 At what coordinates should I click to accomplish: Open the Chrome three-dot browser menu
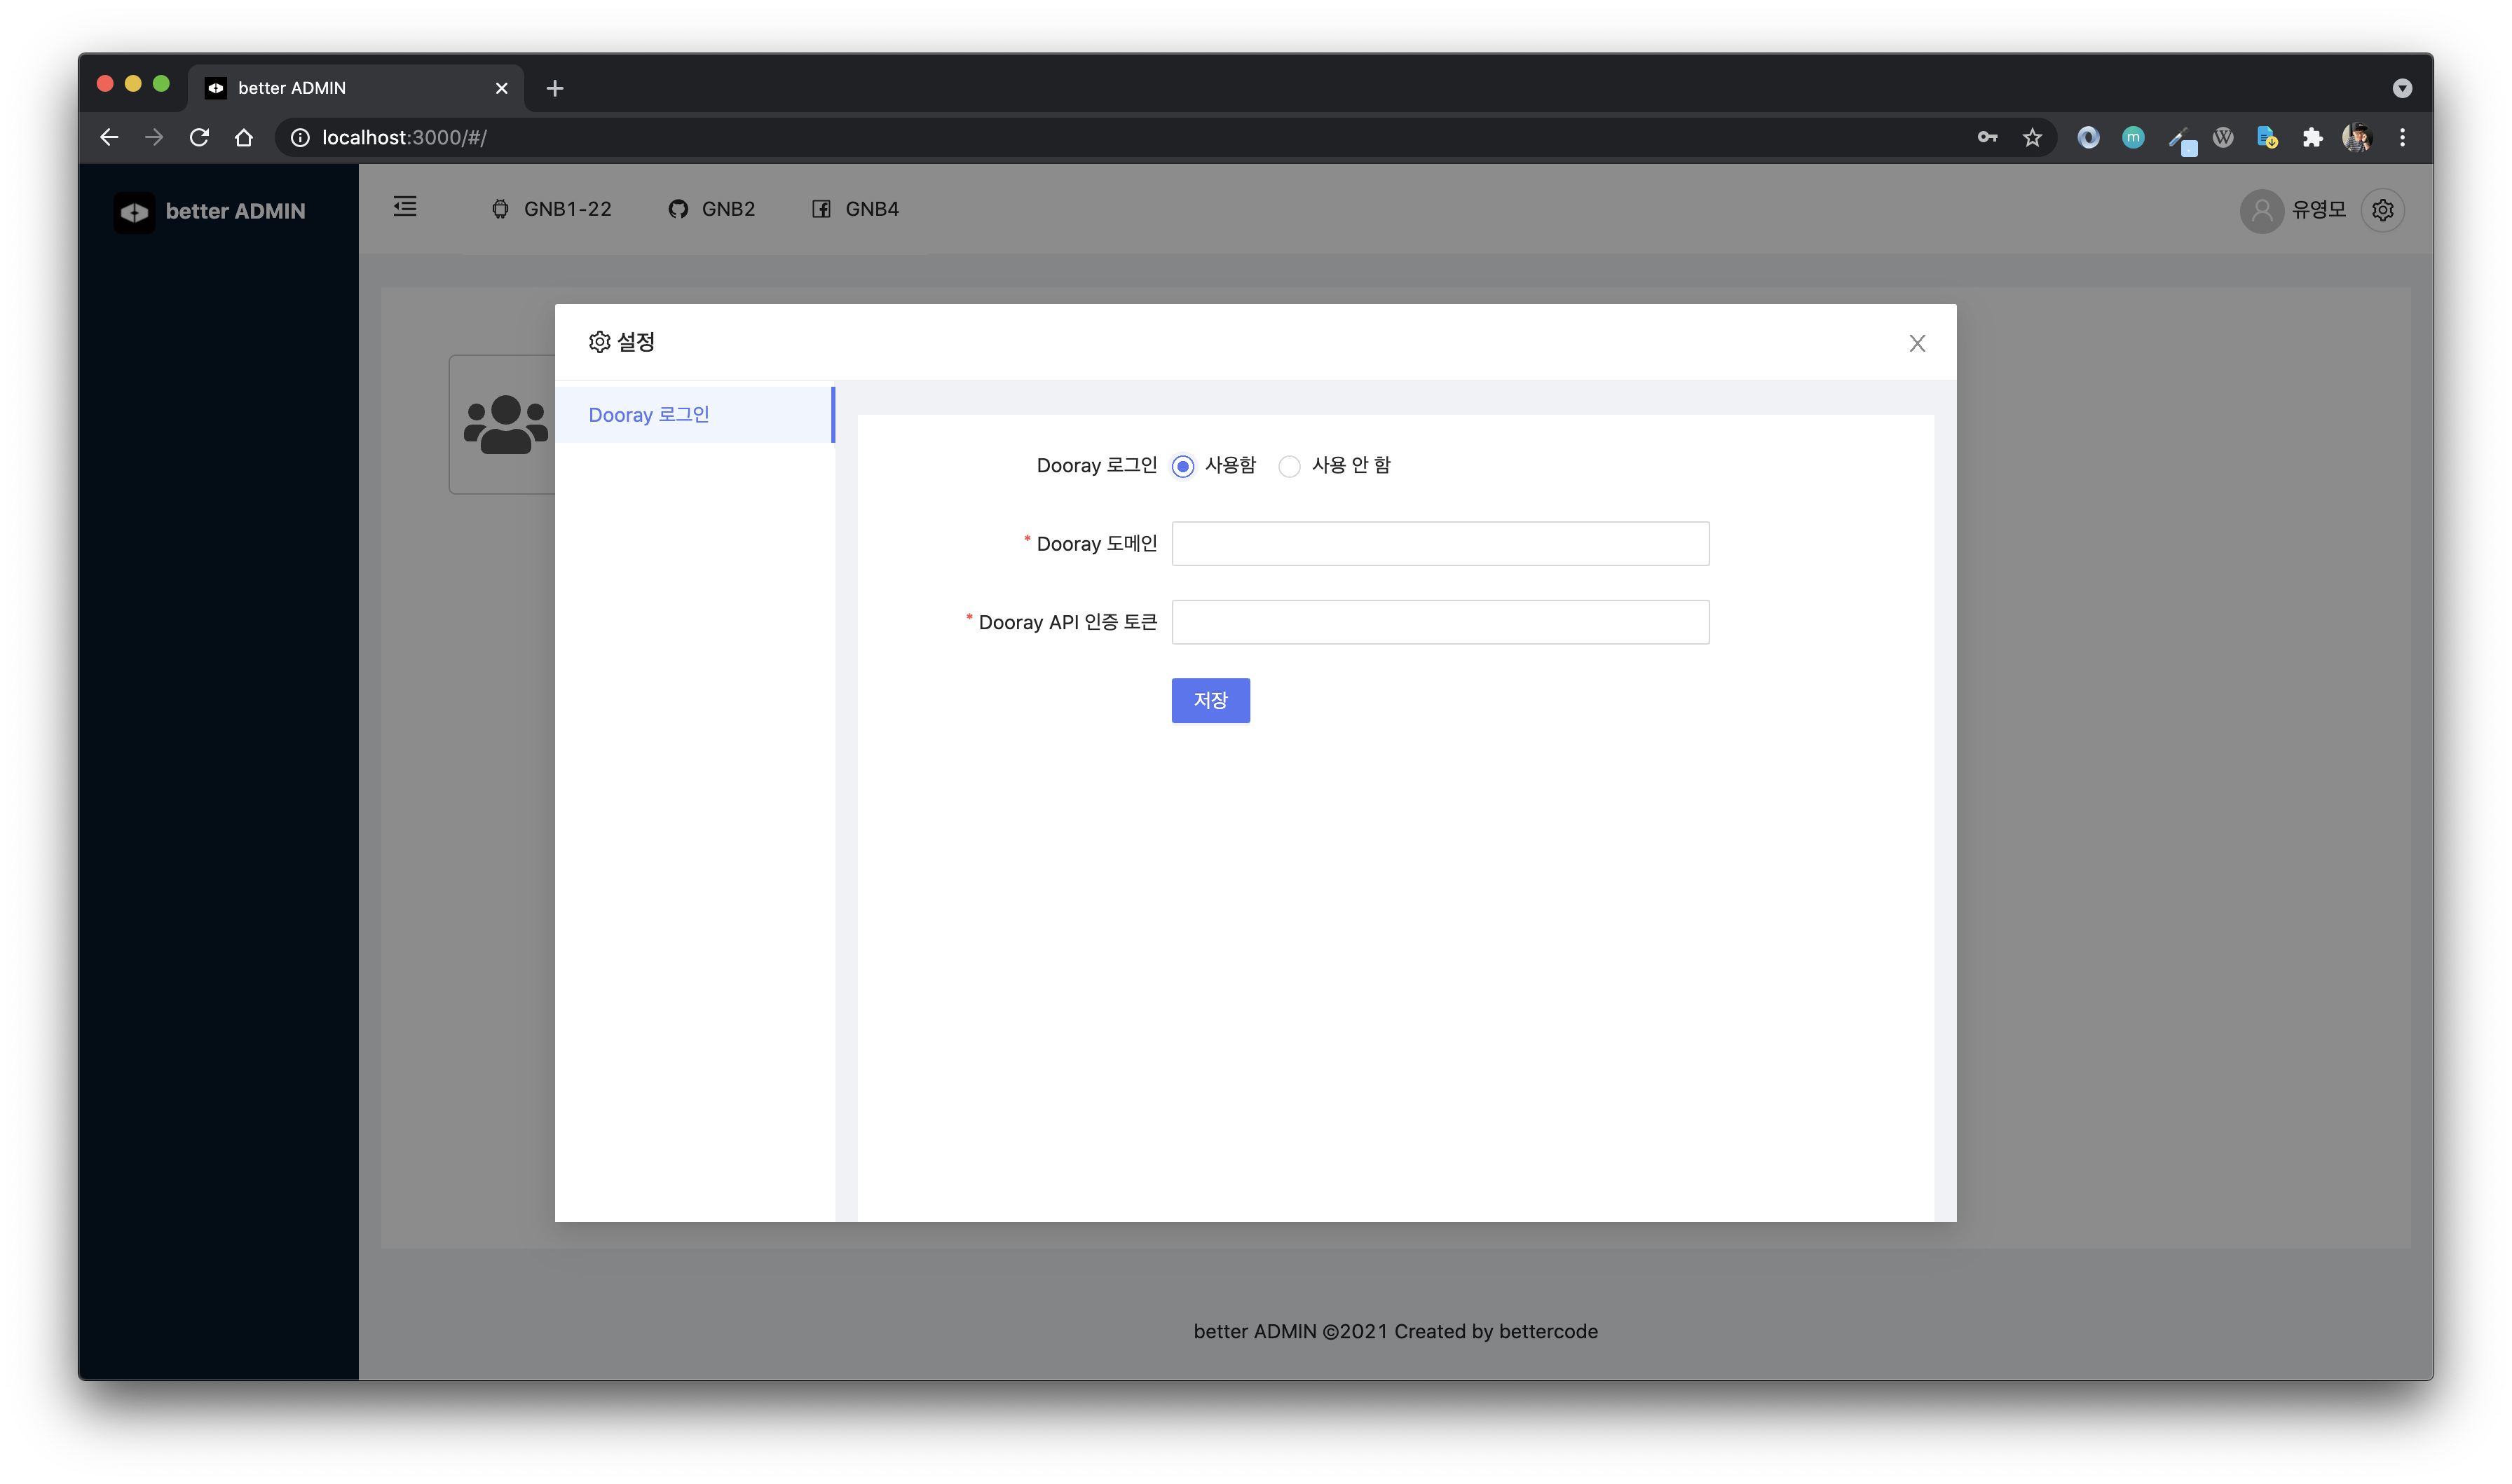(x=2403, y=137)
